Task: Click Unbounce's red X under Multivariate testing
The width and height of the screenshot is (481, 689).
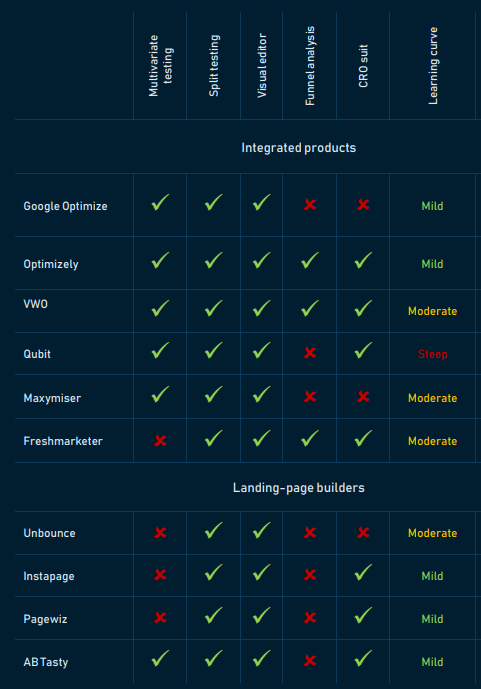Action: tap(160, 533)
